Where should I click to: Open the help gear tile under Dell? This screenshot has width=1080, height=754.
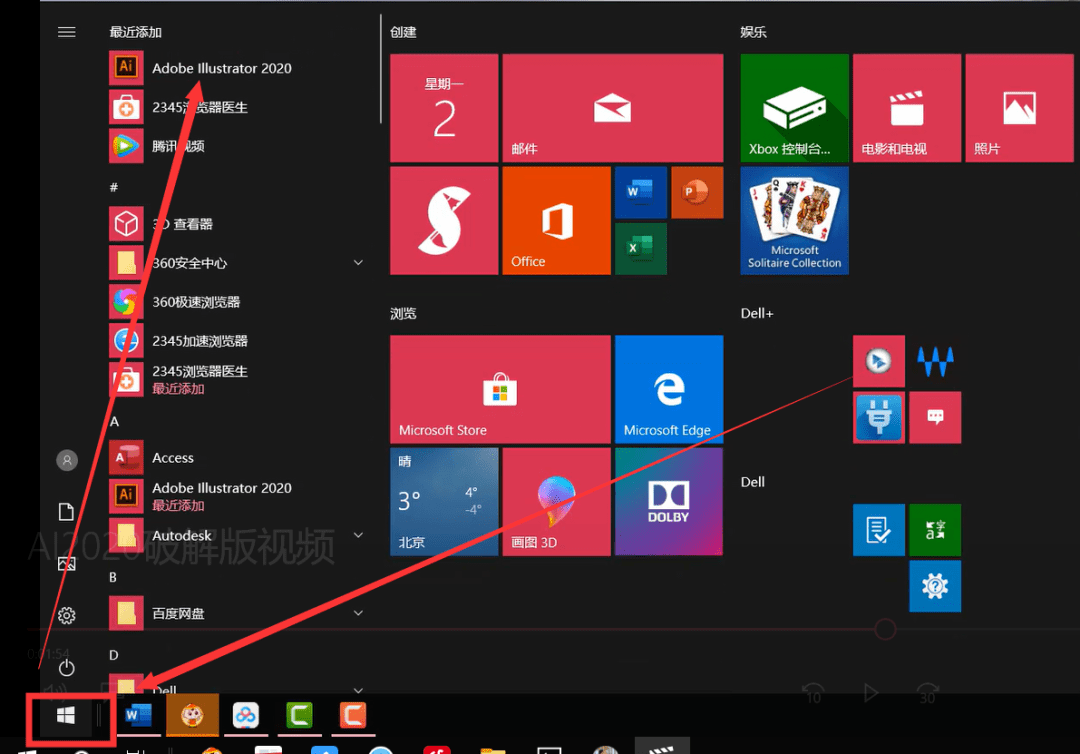pos(935,586)
